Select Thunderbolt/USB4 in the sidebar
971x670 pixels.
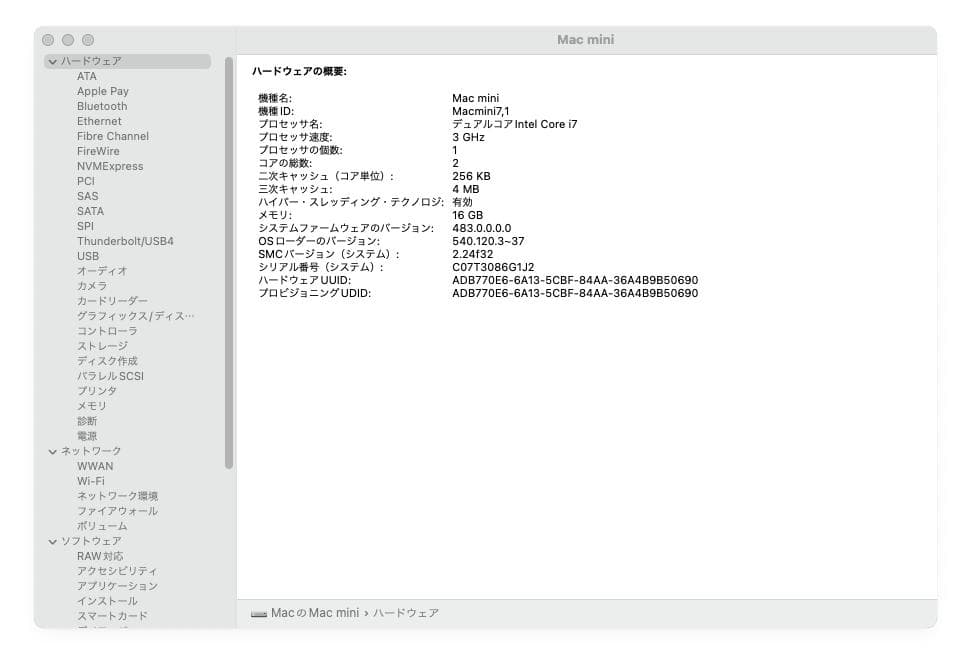pyautogui.click(x=119, y=241)
